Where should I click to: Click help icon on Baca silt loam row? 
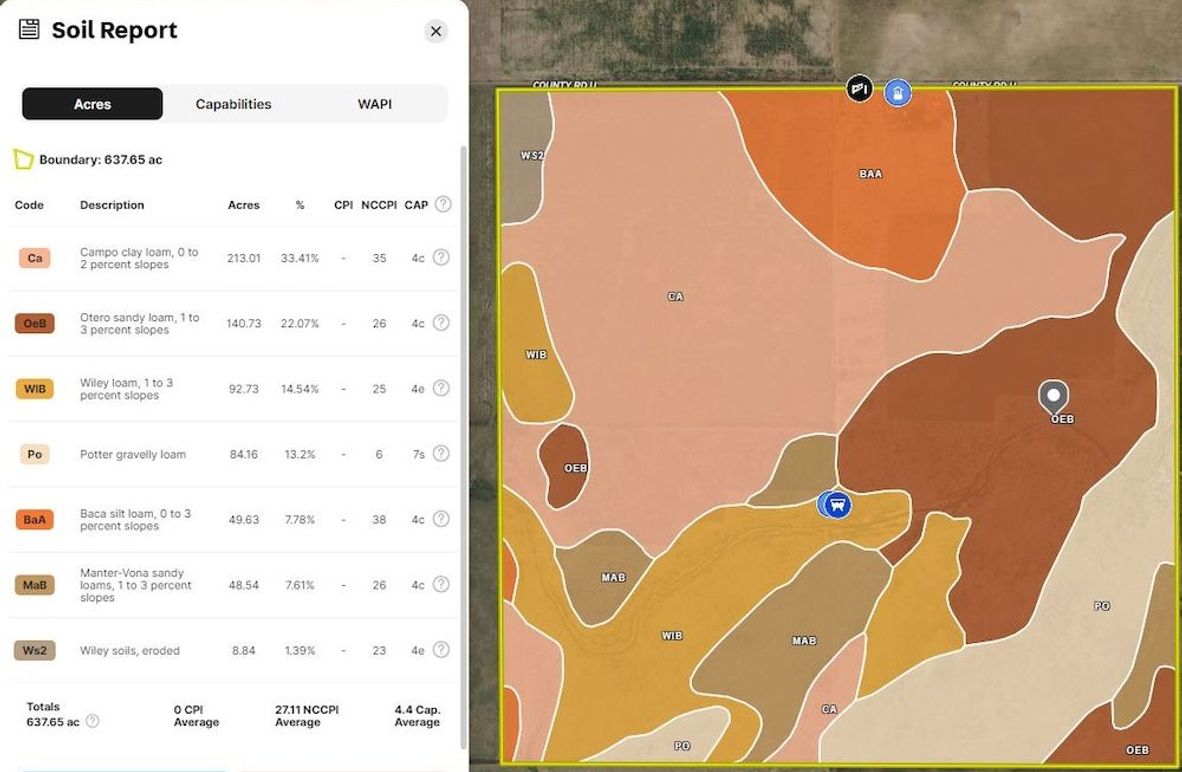(x=441, y=519)
